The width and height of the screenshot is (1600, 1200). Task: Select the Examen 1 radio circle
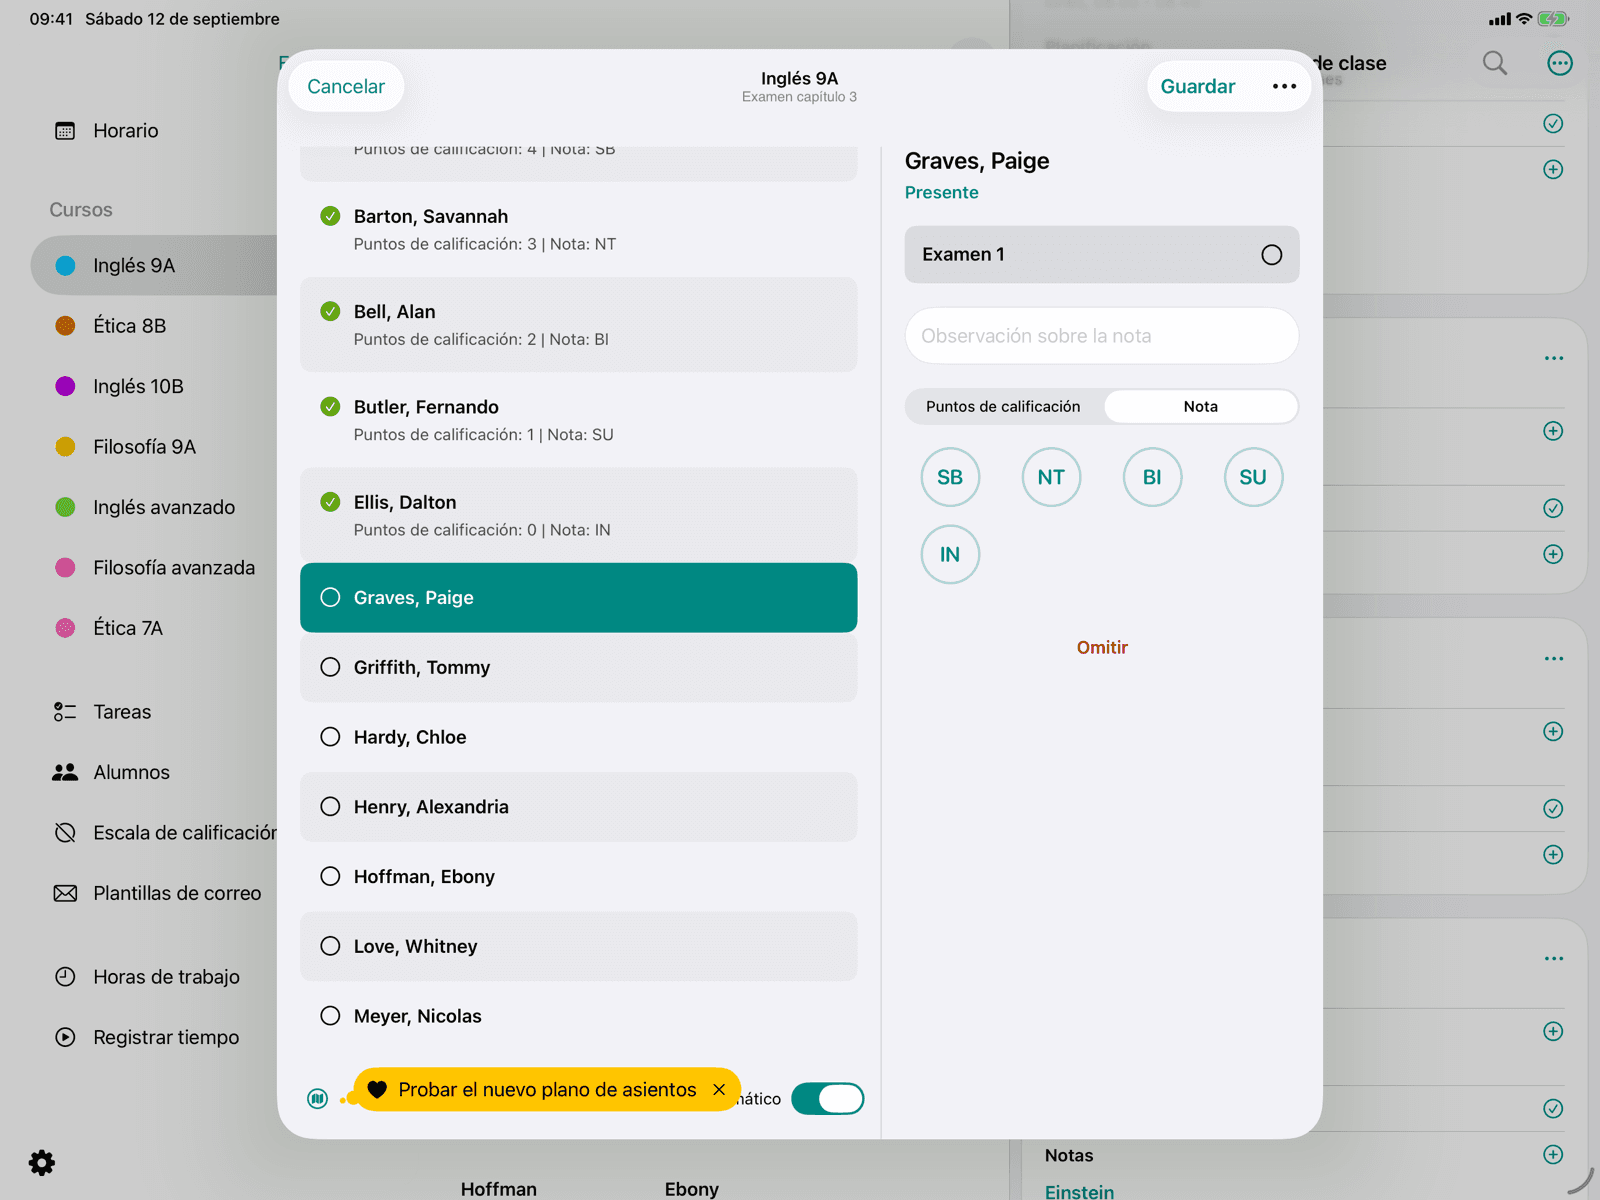[1271, 255]
